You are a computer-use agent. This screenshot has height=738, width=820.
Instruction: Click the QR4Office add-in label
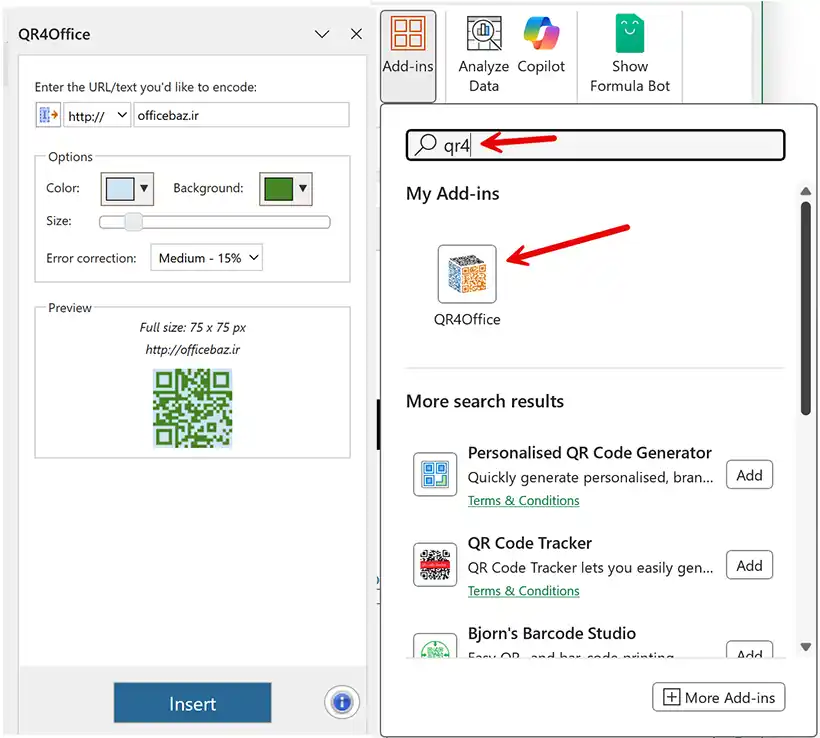click(467, 320)
